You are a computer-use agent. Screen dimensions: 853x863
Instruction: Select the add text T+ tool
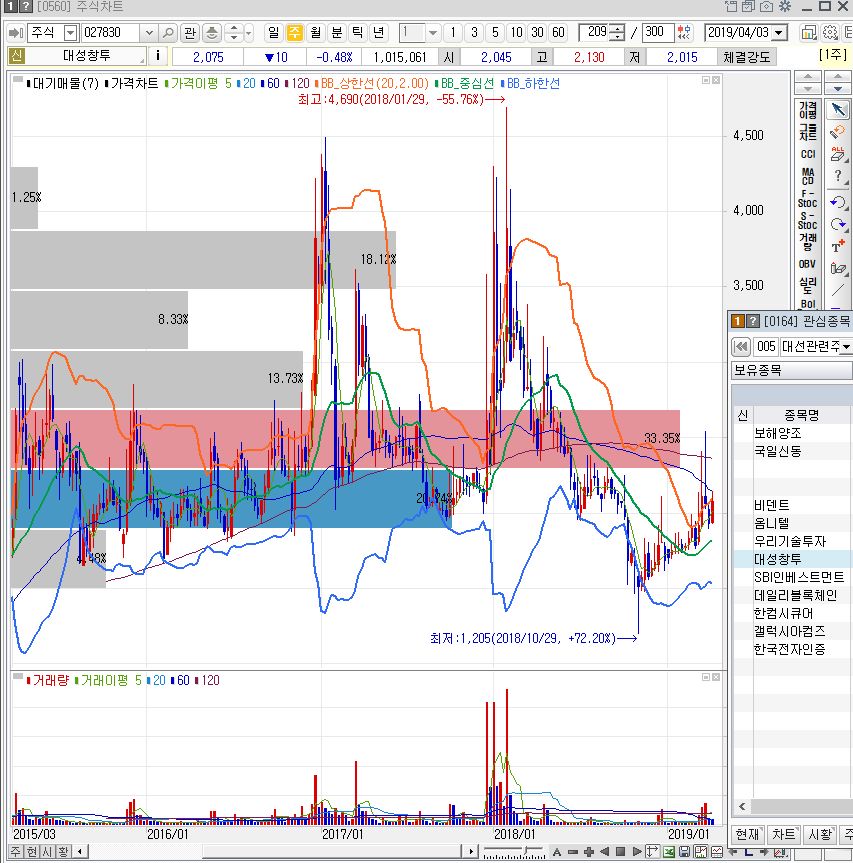tap(838, 246)
